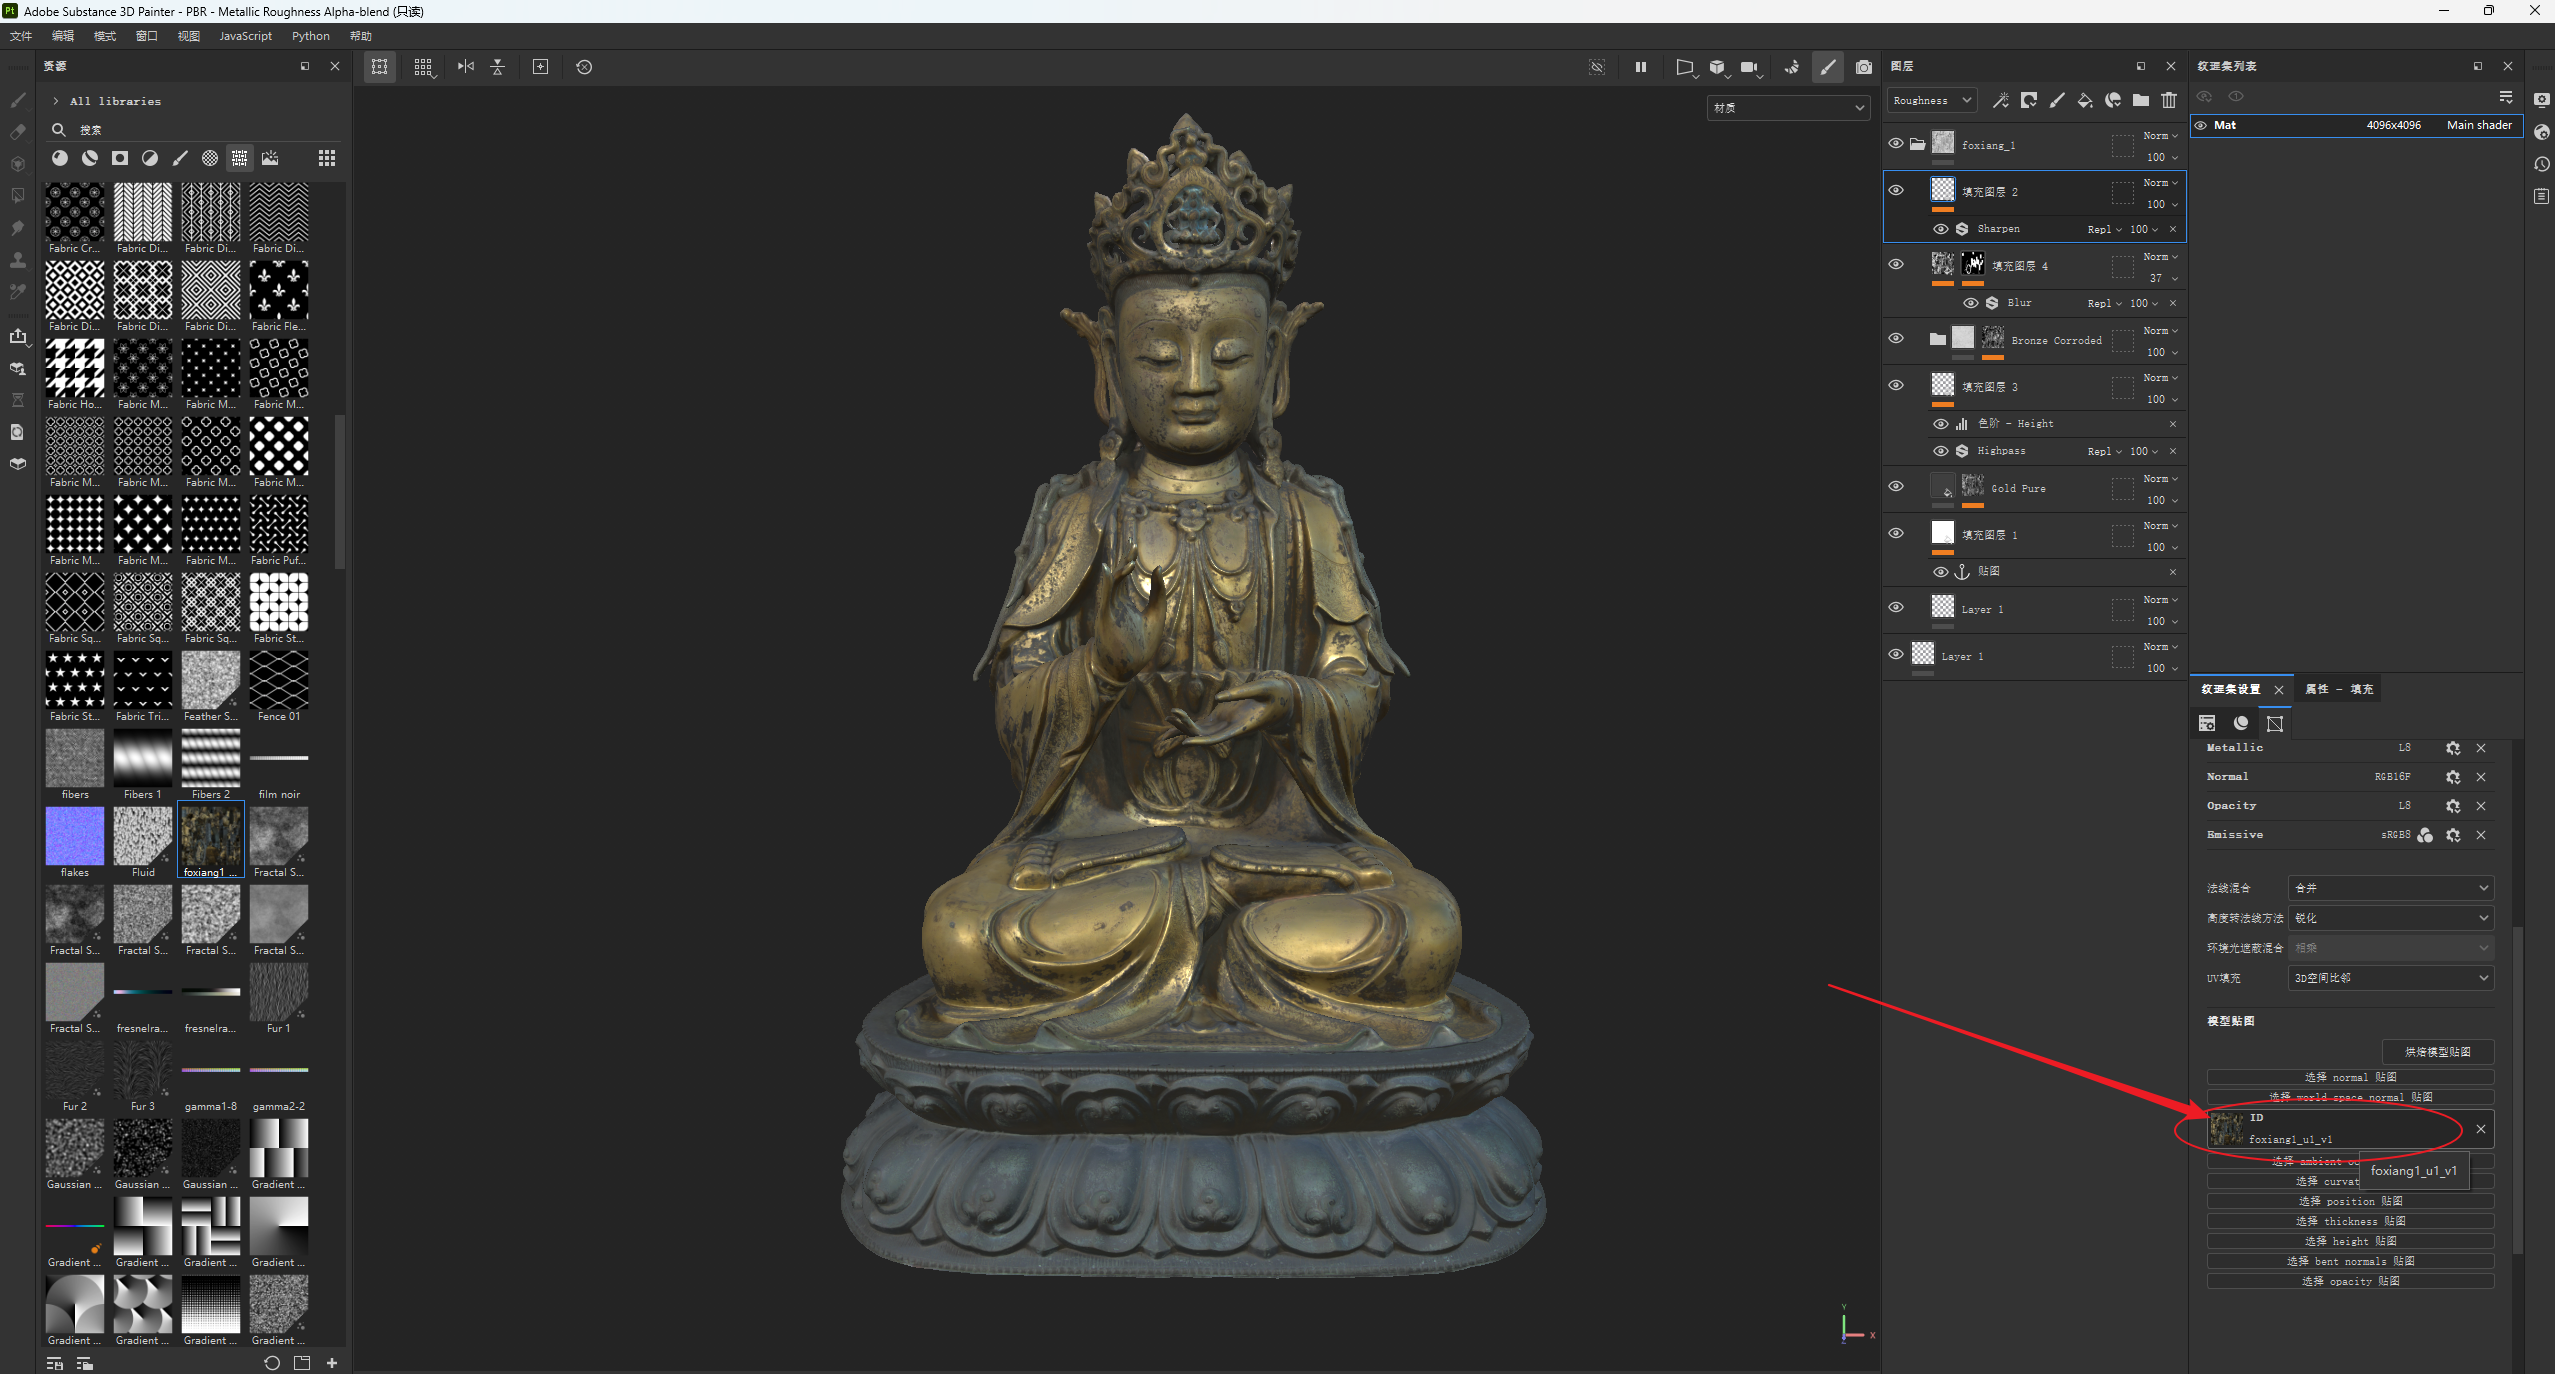Hide the Sharpen filter effect
The height and width of the screenshot is (1374, 2555).
[x=1940, y=229]
